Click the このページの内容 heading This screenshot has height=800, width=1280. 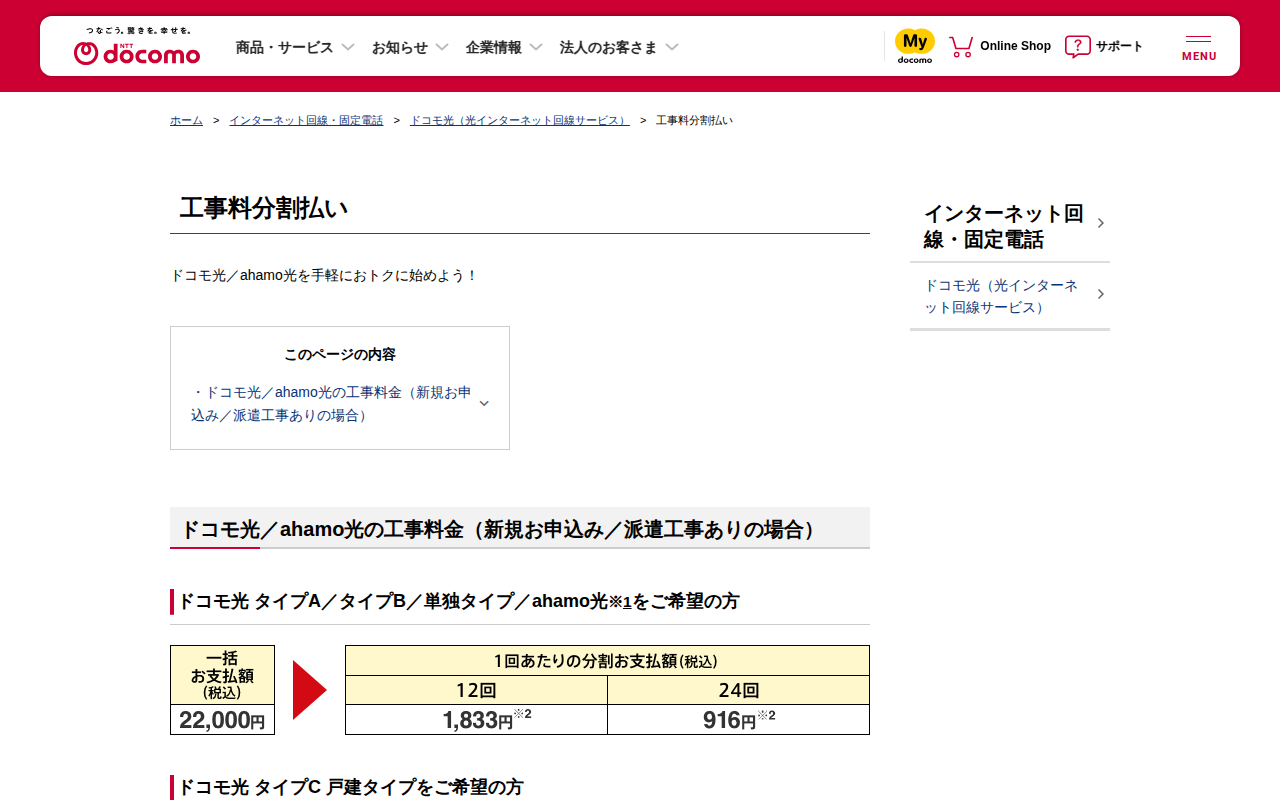point(340,354)
